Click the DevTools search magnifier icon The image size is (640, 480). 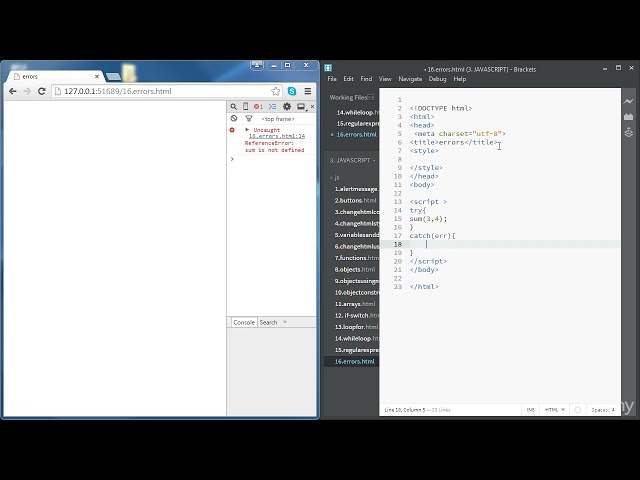(233, 107)
